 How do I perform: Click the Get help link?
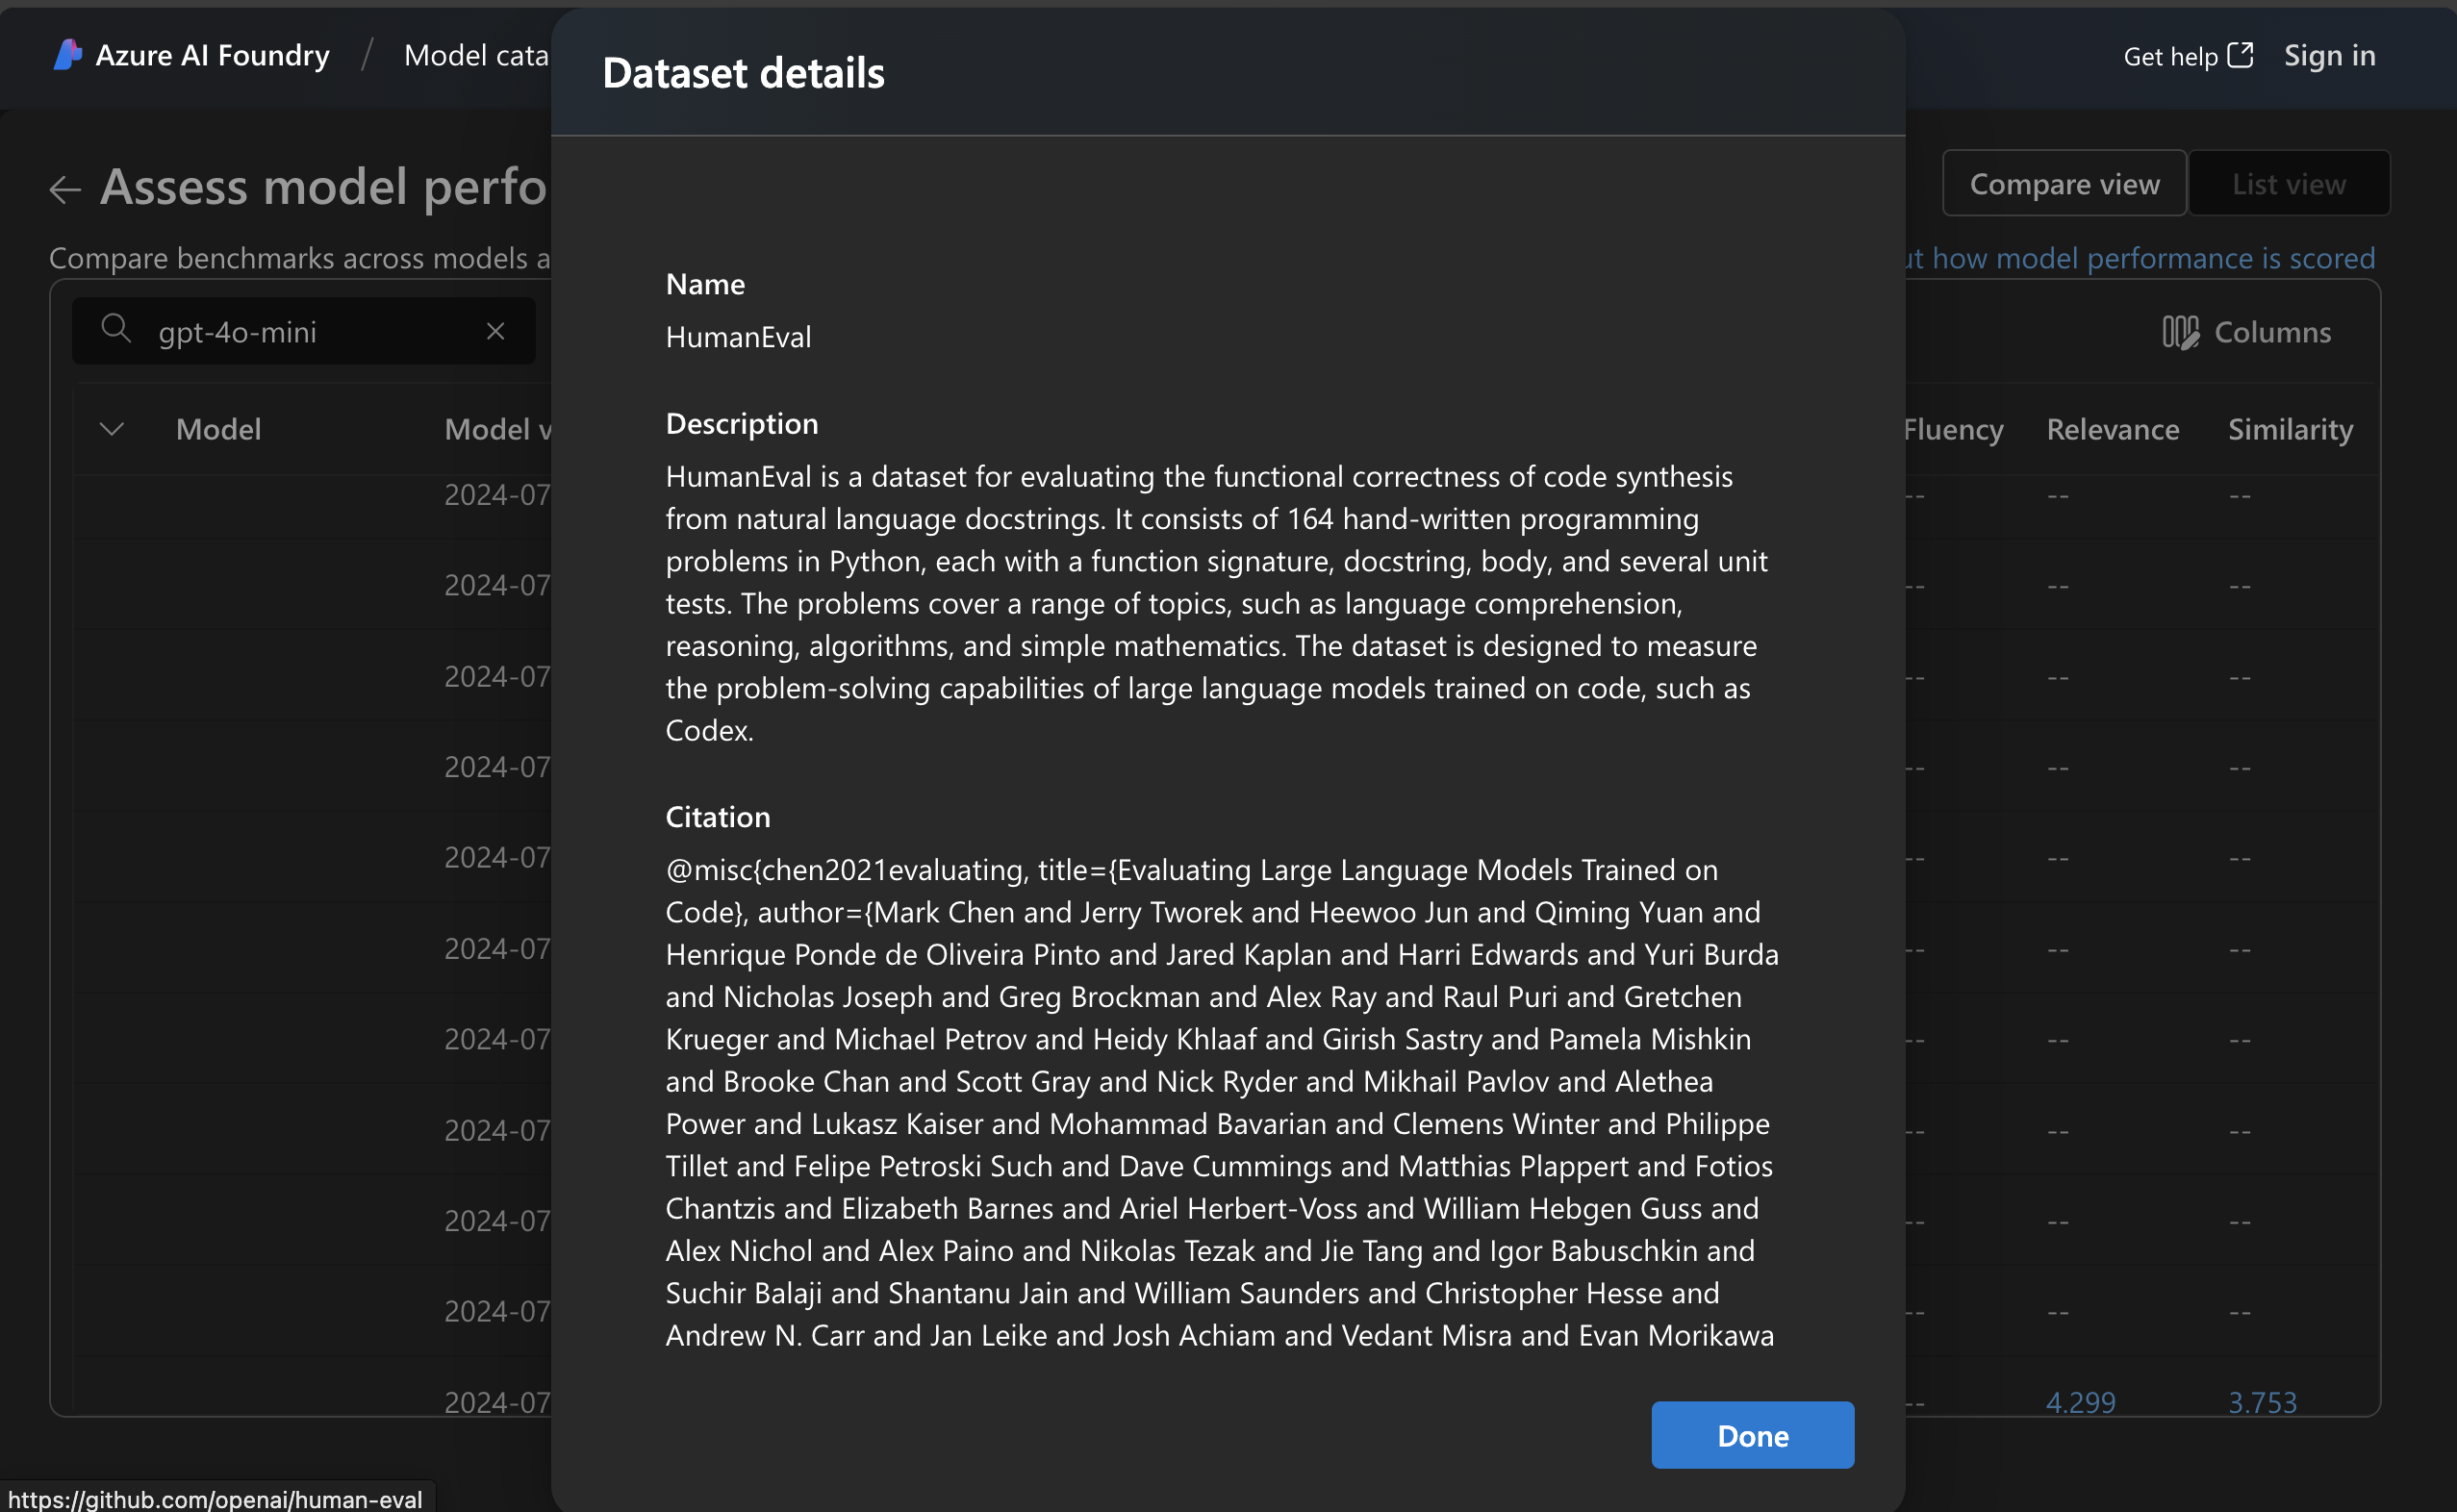(2170, 56)
